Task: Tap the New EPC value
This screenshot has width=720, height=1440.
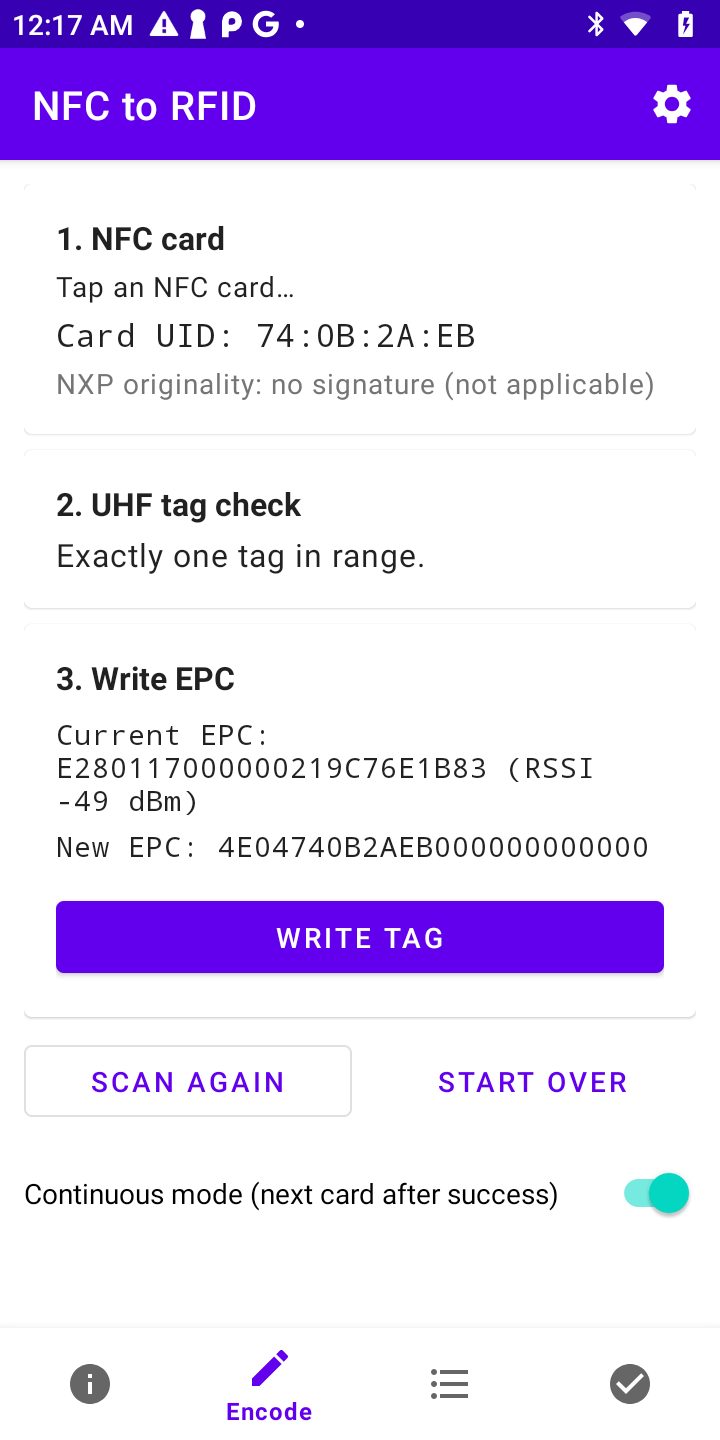Action: coord(352,848)
